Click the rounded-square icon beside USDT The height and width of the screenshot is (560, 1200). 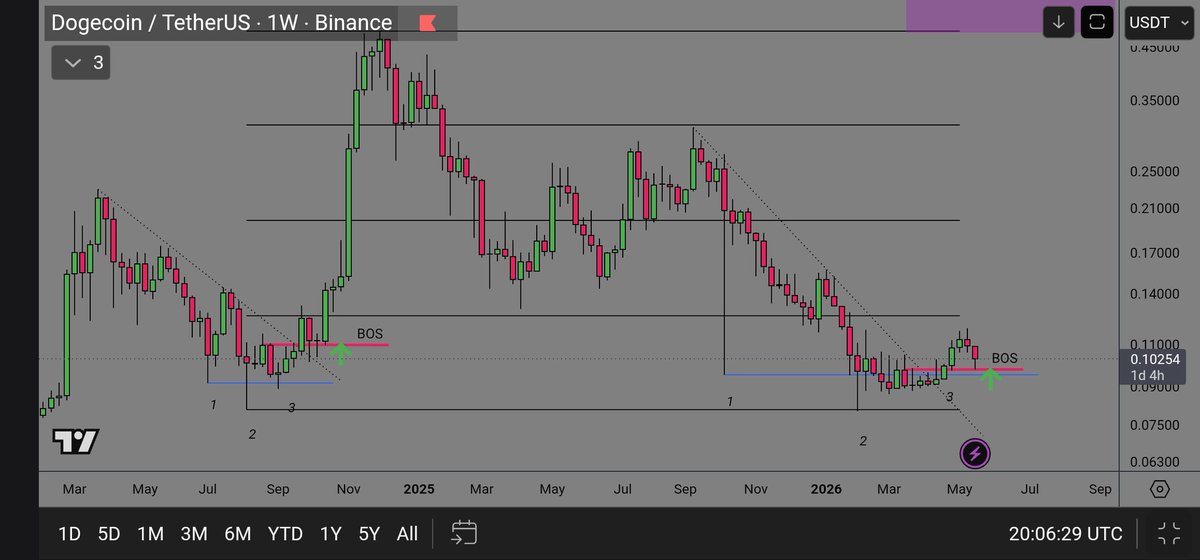coord(1098,21)
